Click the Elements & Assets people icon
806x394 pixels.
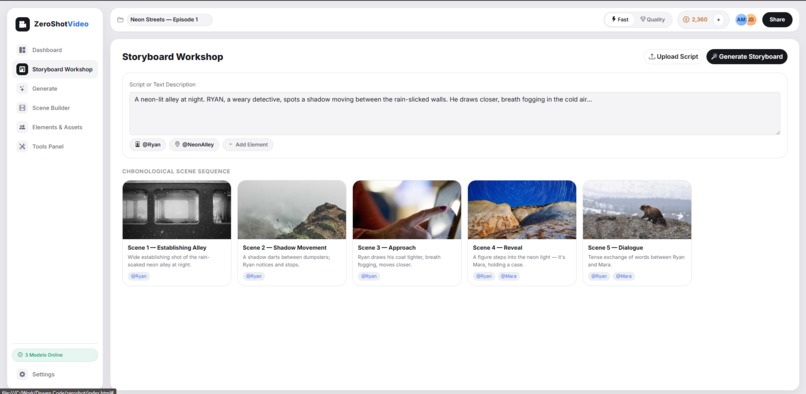point(22,127)
